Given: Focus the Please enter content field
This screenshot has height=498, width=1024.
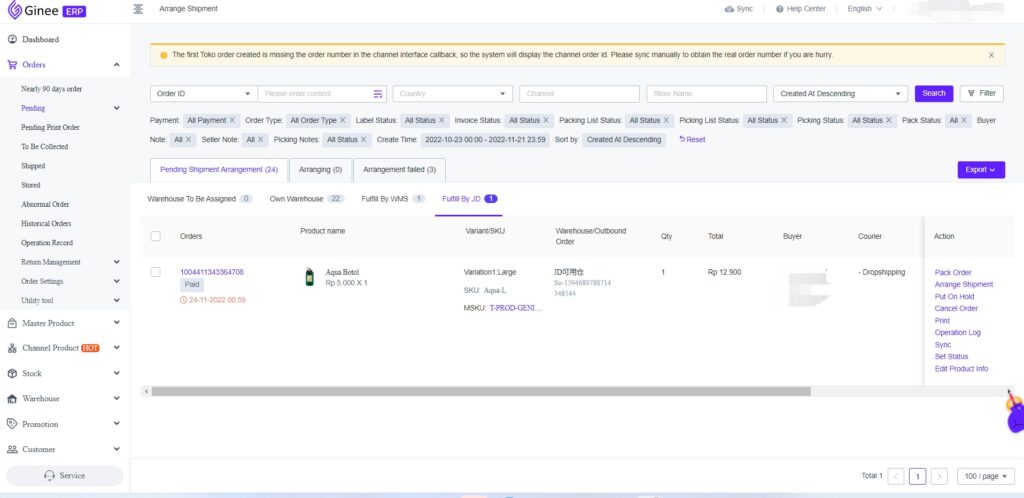Looking at the screenshot, I should tap(315, 94).
